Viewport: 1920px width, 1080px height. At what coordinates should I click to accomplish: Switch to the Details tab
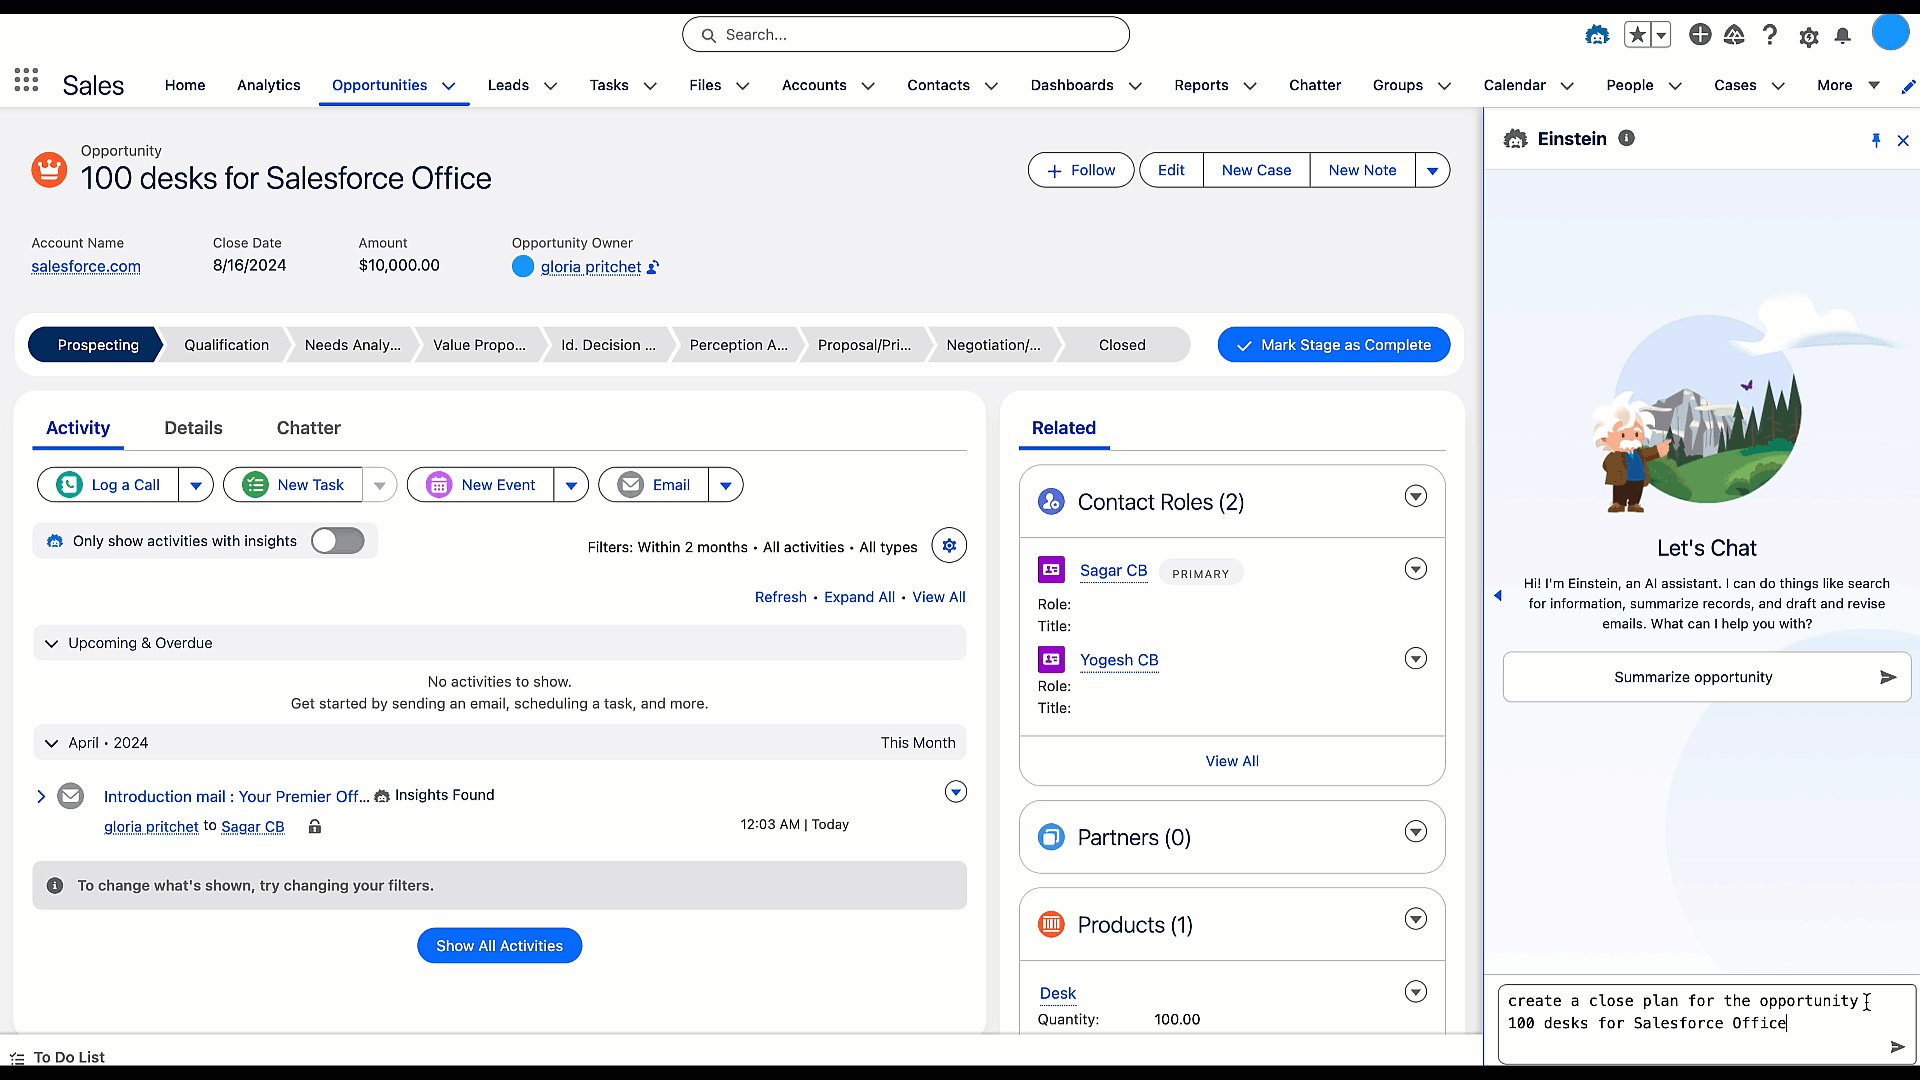click(x=193, y=428)
